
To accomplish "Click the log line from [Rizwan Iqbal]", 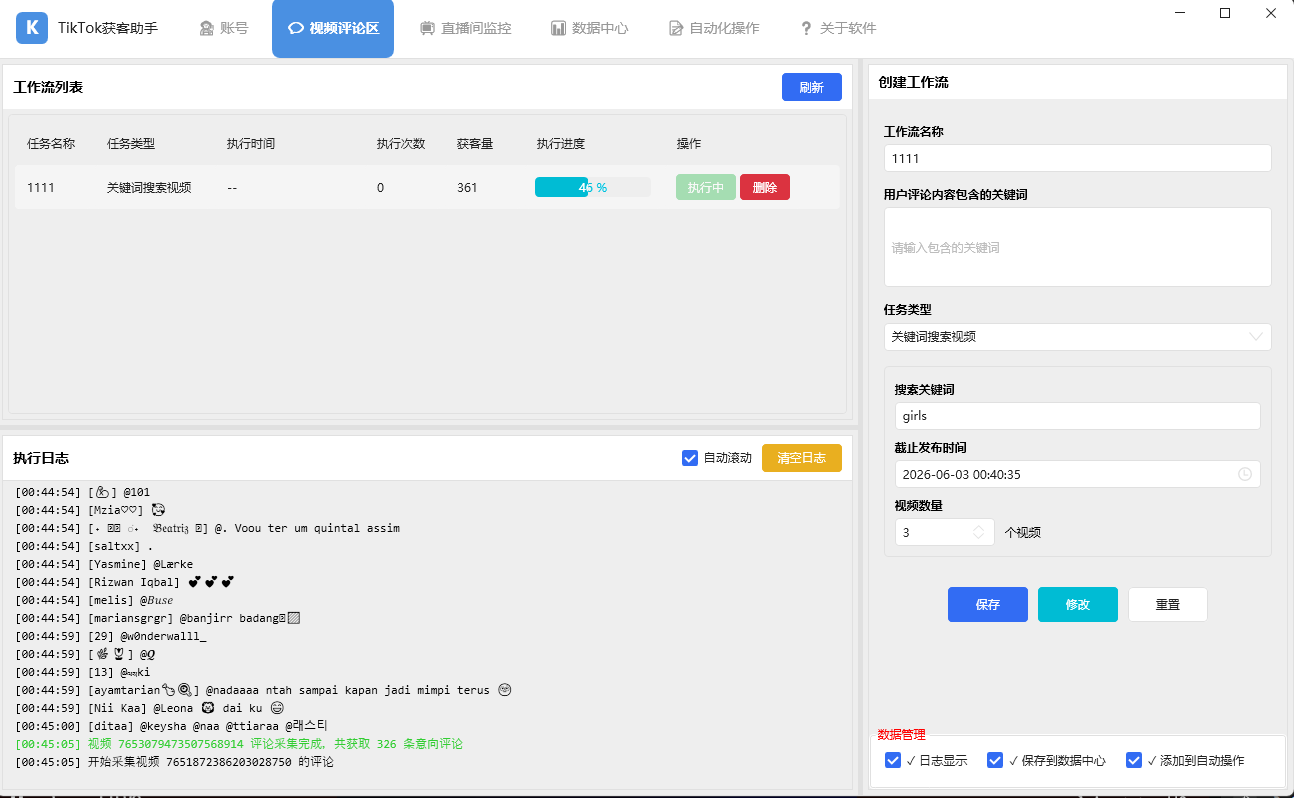I will (x=125, y=582).
